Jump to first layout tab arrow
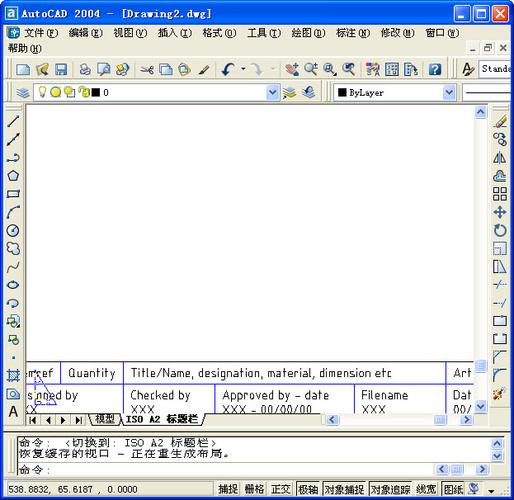Image resolution: width=514 pixels, height=500 pixels. tap(32, 420)
